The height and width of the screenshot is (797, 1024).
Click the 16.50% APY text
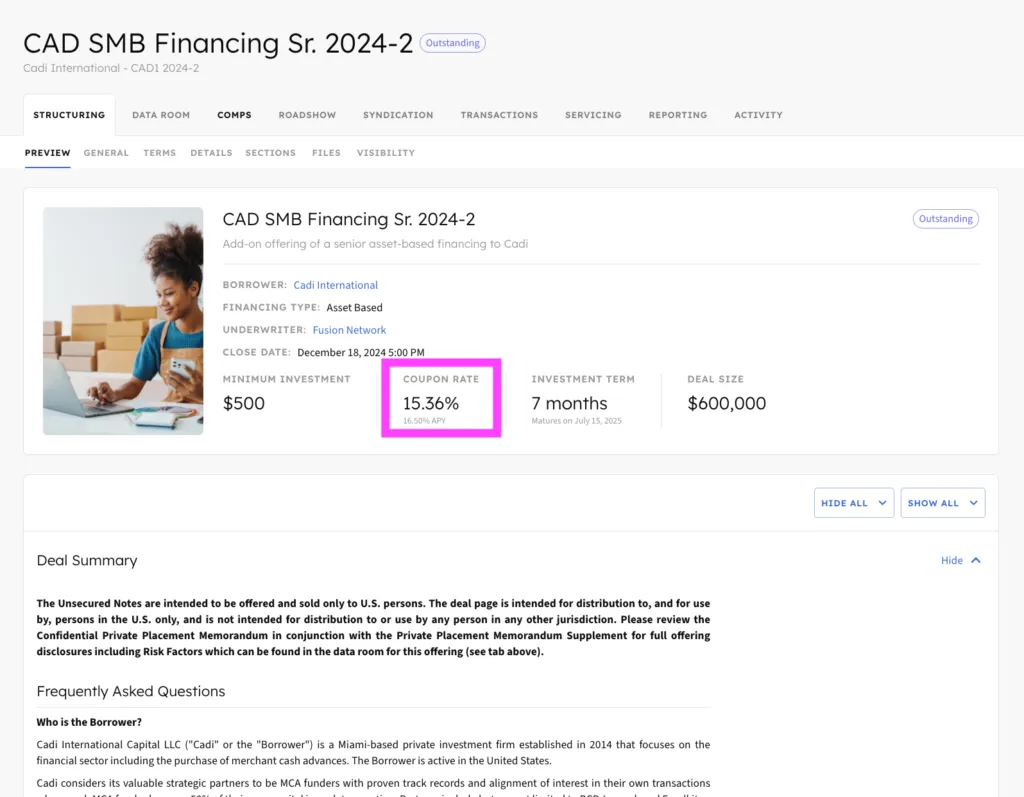click(x=424, y=421)
